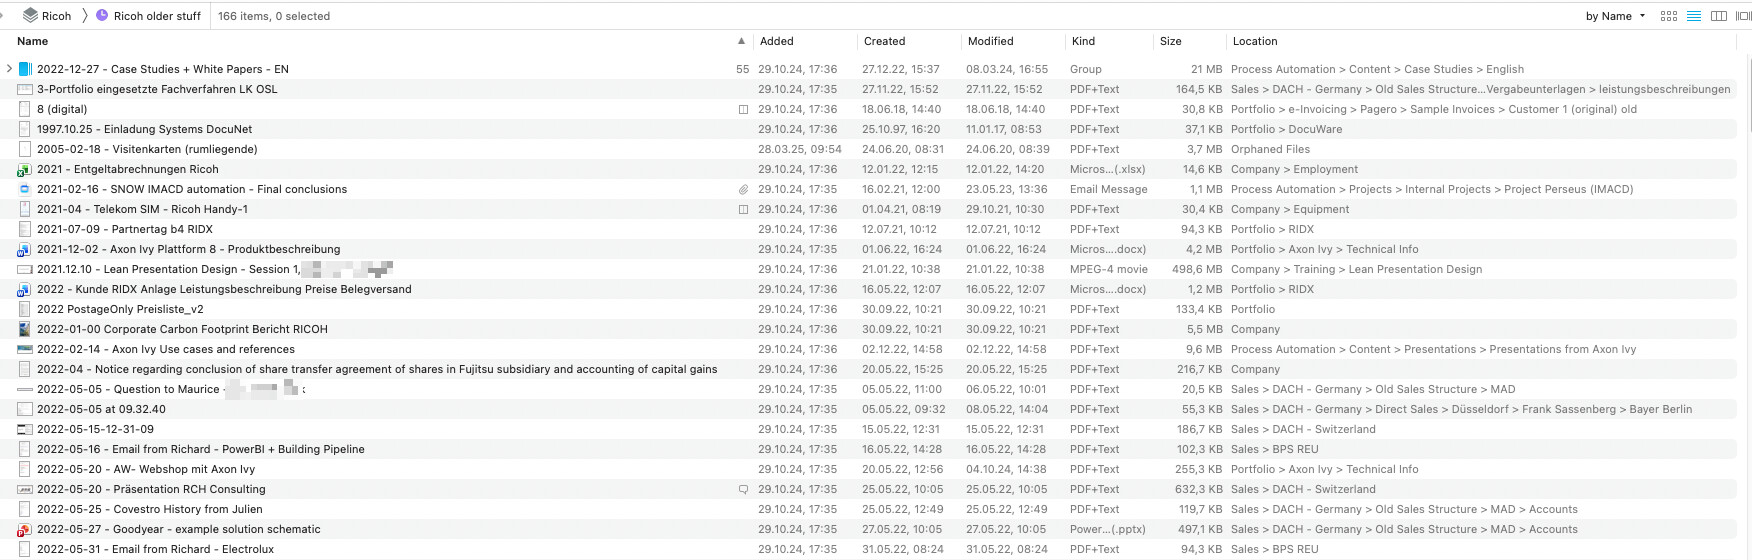Open the 'by Name' sort dropdown
The height and width of the screenshot is (560, 1752).
[x=1615, y=16]
